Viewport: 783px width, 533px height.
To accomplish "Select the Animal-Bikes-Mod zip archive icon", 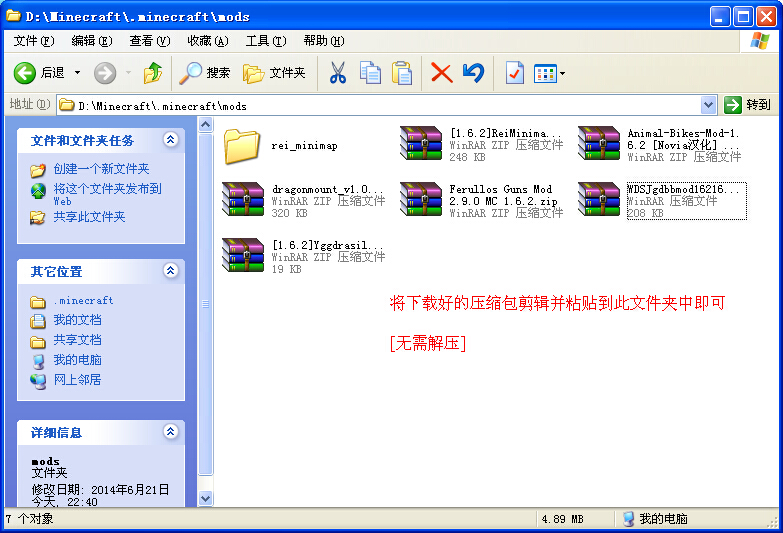I will pos(599,143).
